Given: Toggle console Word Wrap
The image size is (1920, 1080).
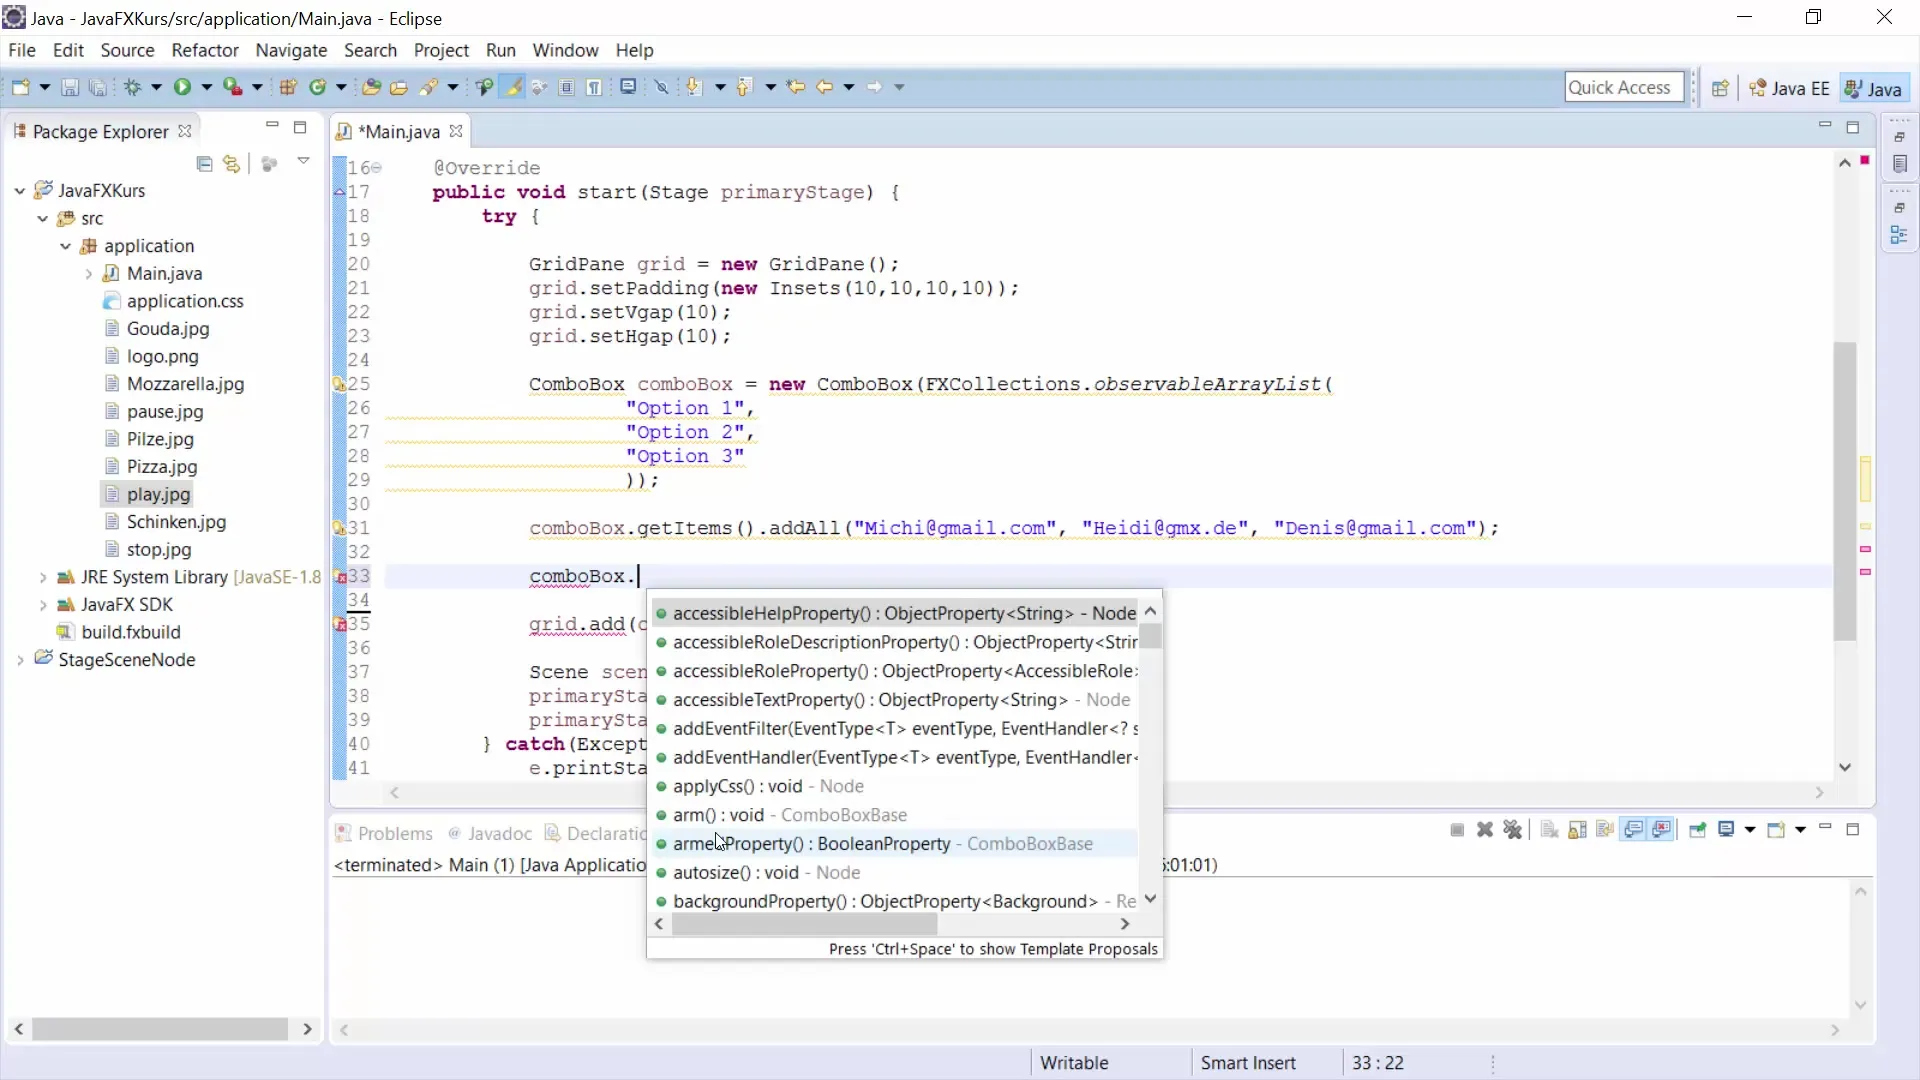Looking at the screenshot, I should click(x=1605, y=830).
